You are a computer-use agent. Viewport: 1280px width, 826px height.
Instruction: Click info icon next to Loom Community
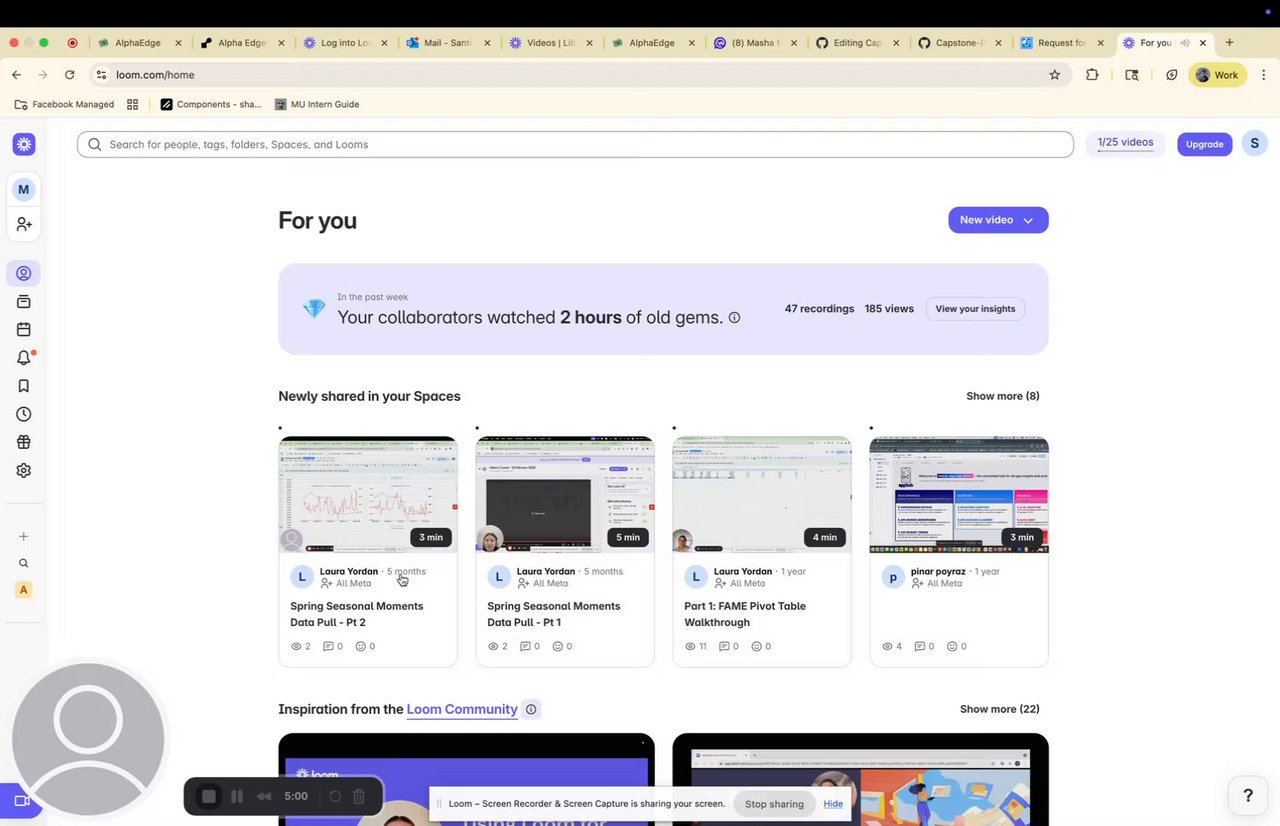531,710
